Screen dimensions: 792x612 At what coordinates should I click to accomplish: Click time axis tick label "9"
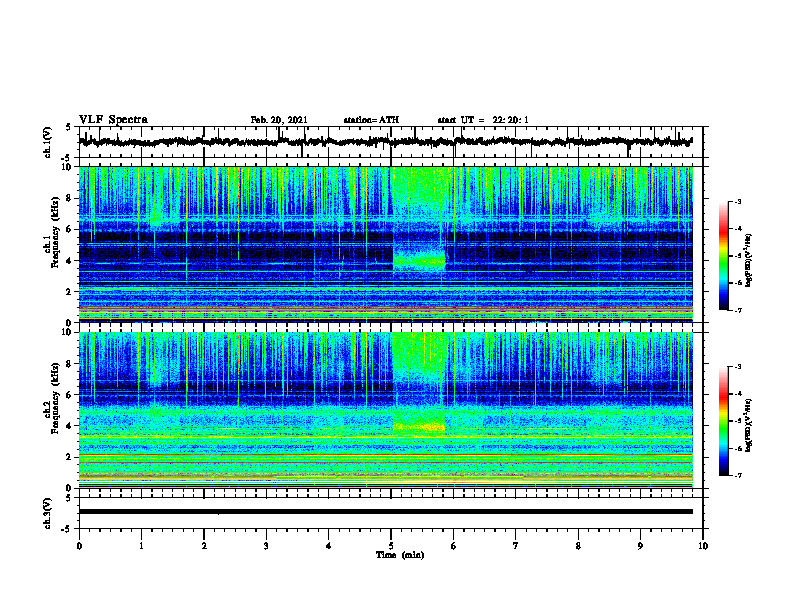640,546
